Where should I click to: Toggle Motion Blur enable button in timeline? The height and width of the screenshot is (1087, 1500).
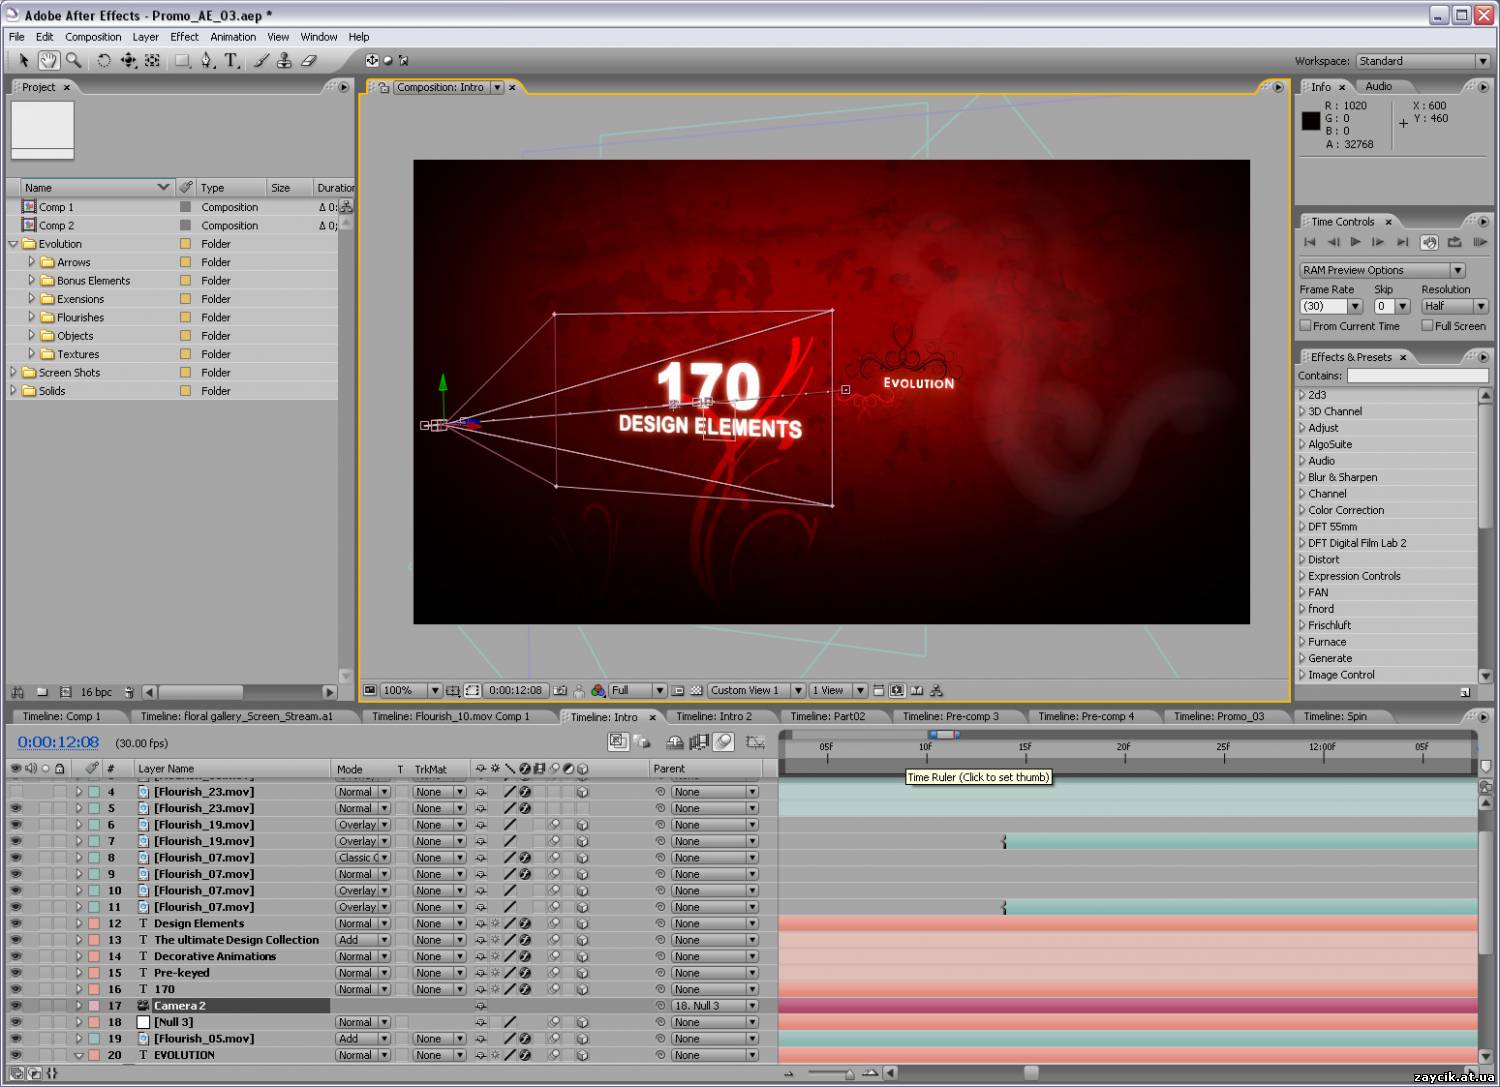pos(724,742)
